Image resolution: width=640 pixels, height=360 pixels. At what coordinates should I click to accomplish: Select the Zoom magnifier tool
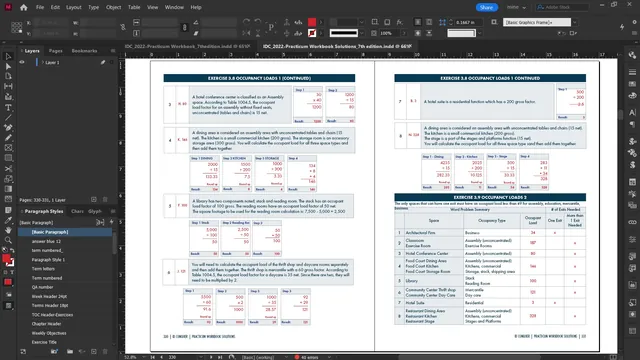[x=8, y=240]
